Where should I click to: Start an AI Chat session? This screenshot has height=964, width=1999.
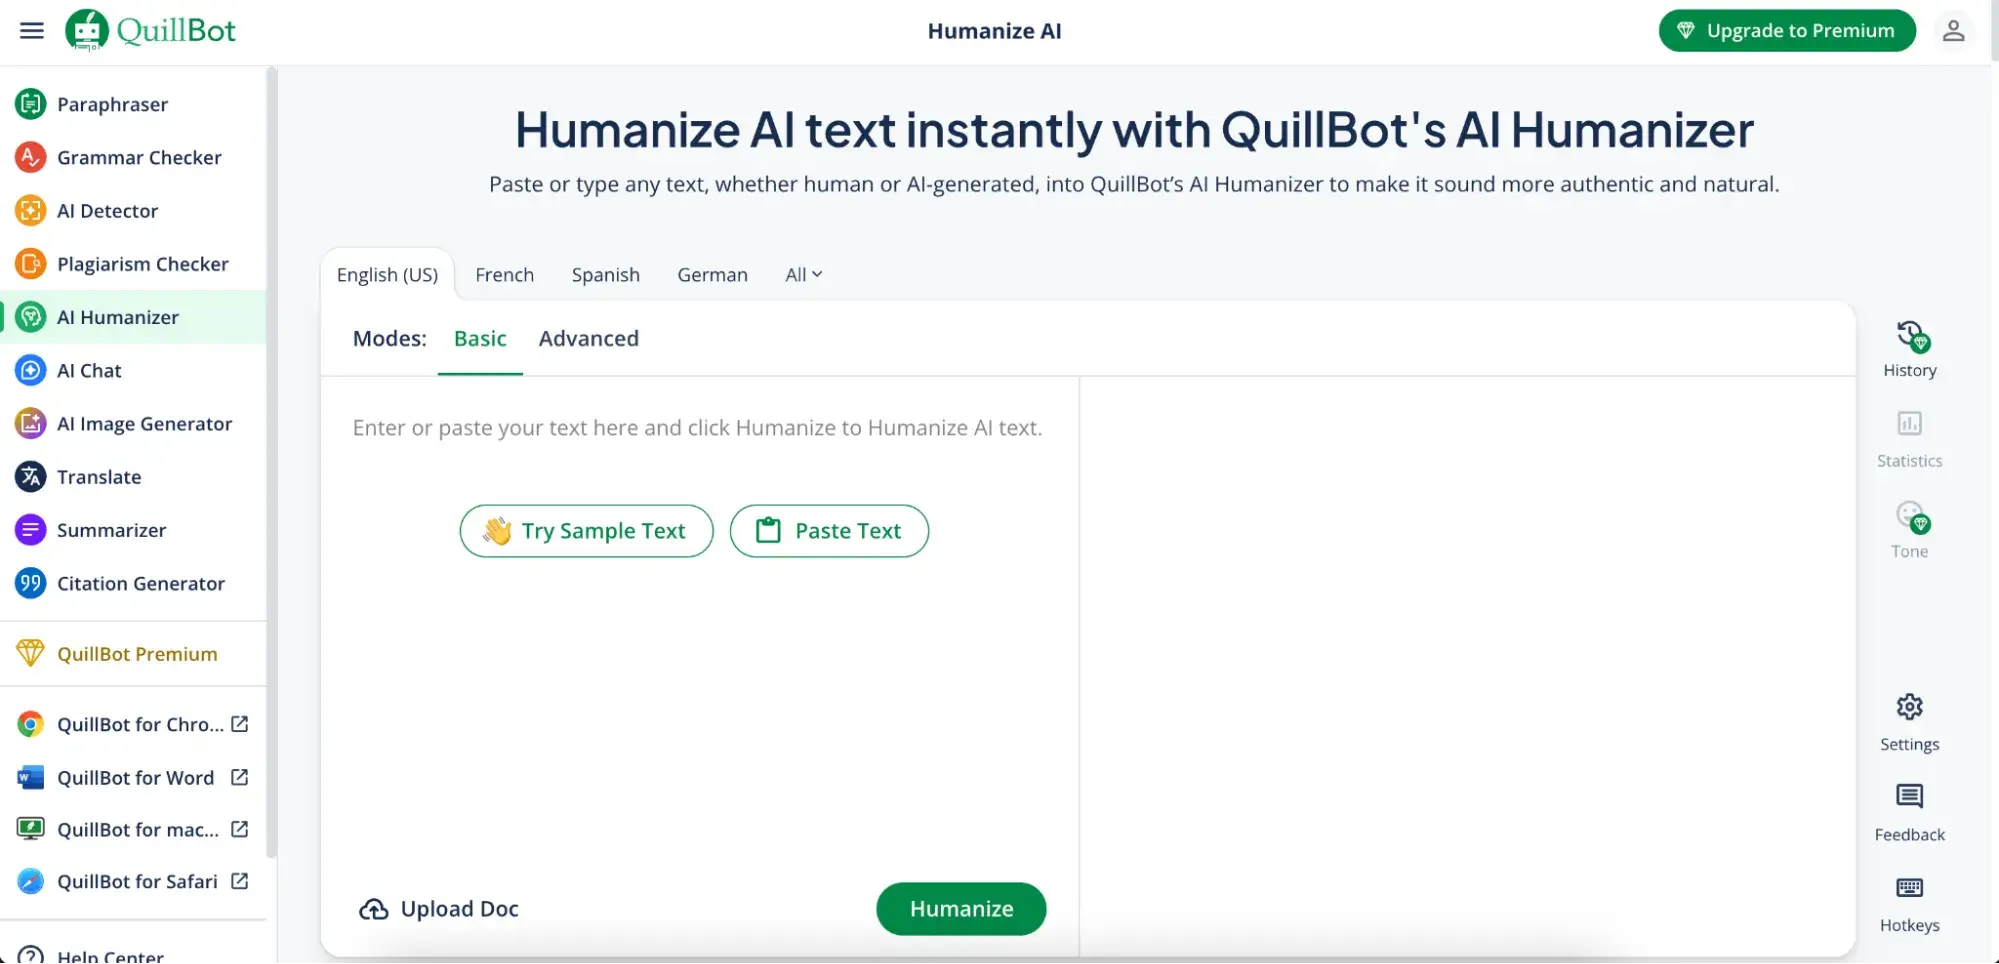tap(88, 370)
